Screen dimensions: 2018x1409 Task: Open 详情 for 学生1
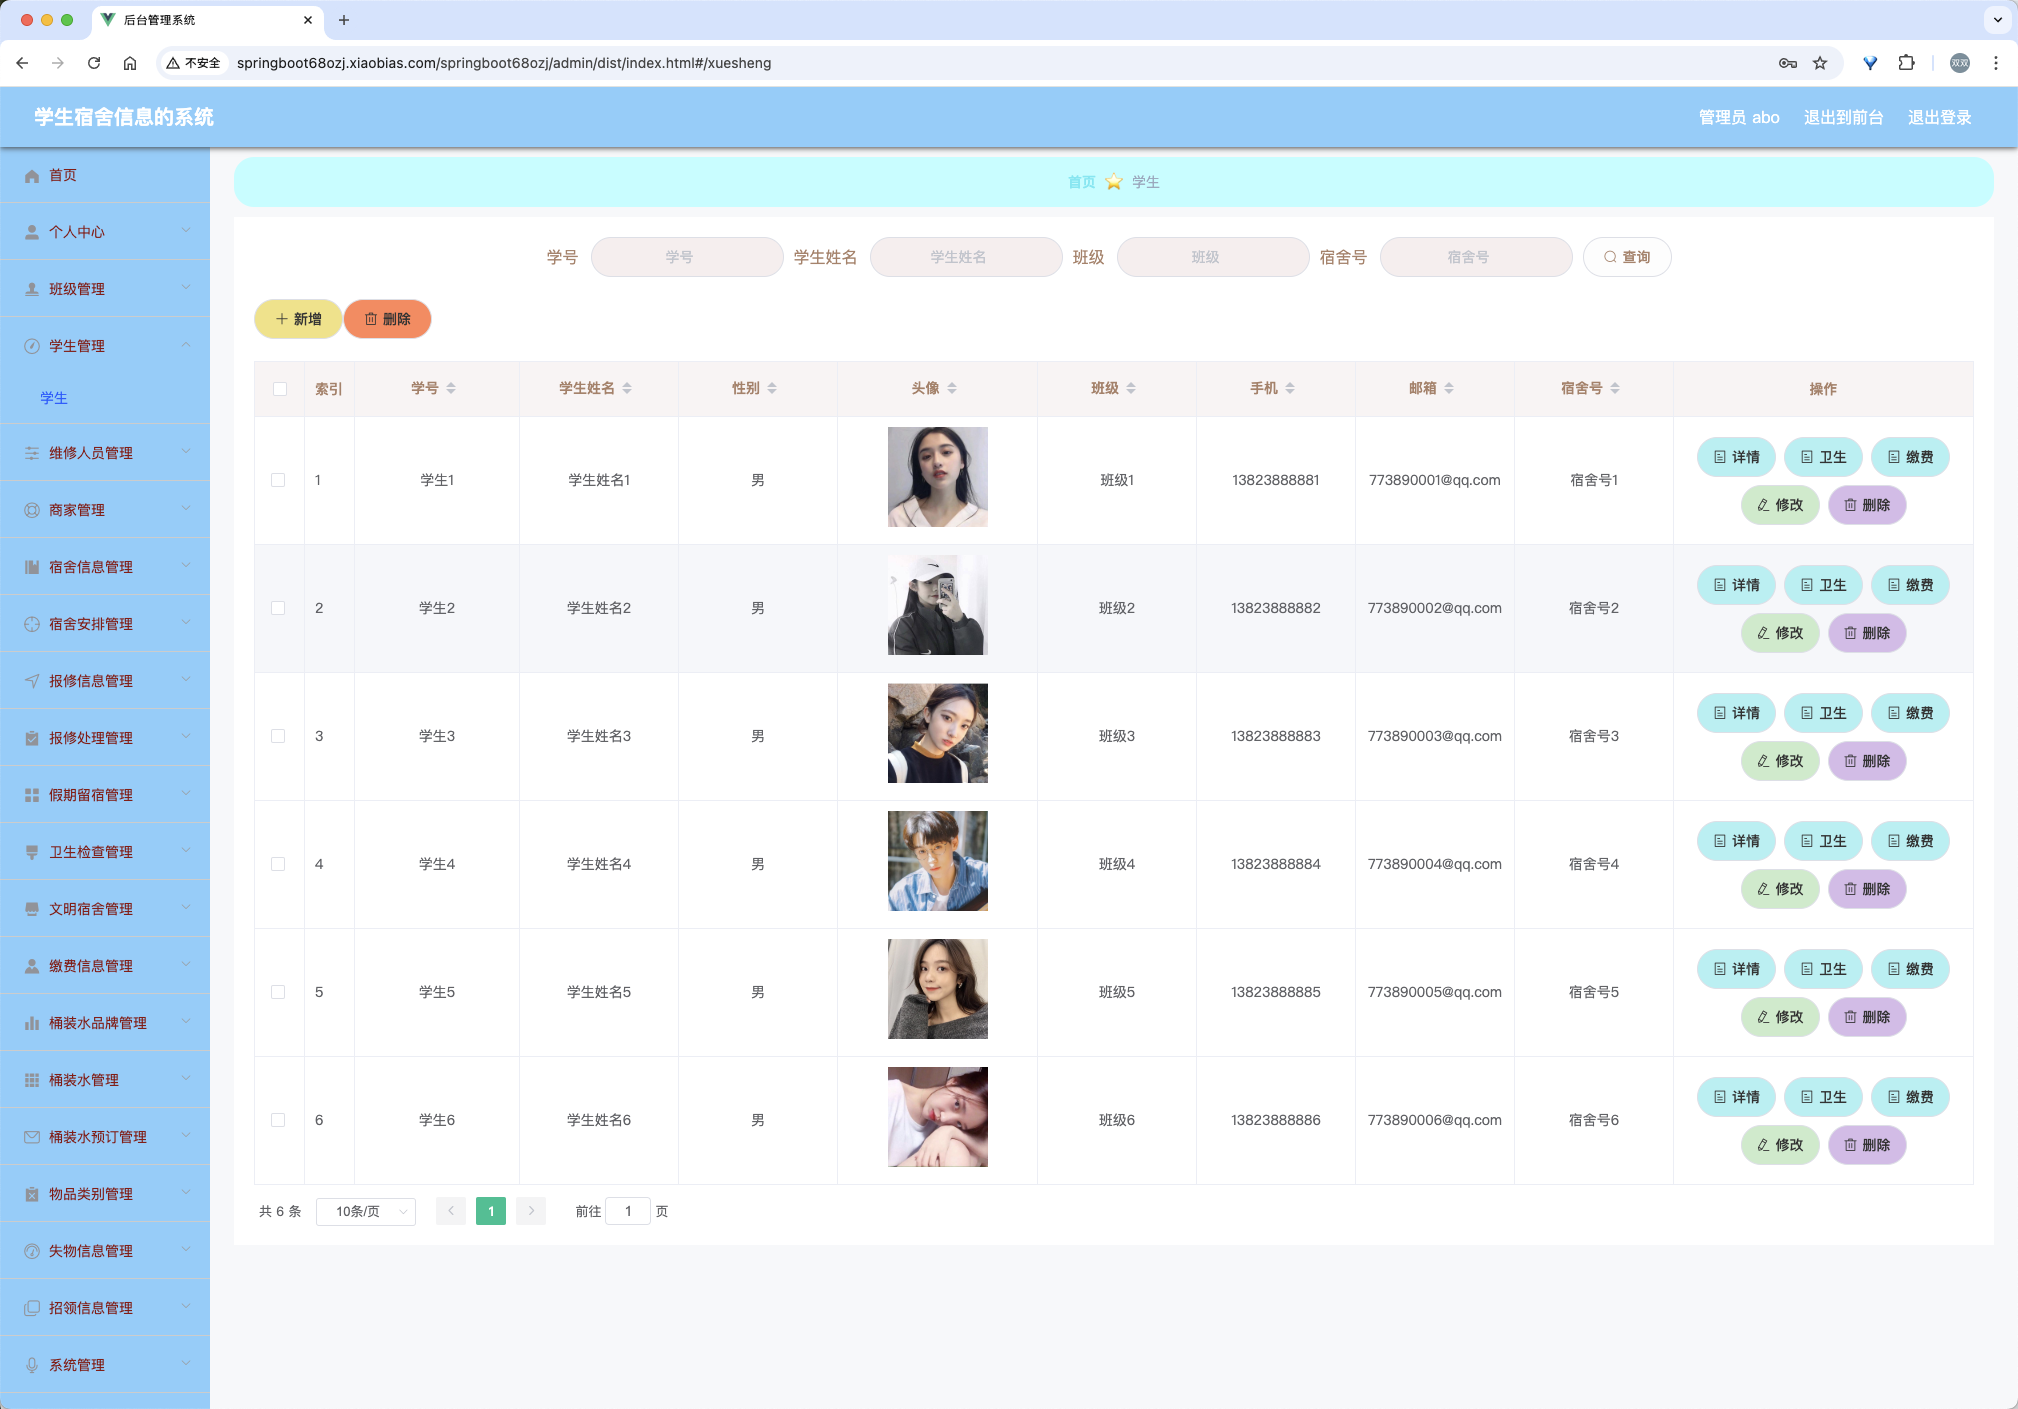[x=1736, y=457]
